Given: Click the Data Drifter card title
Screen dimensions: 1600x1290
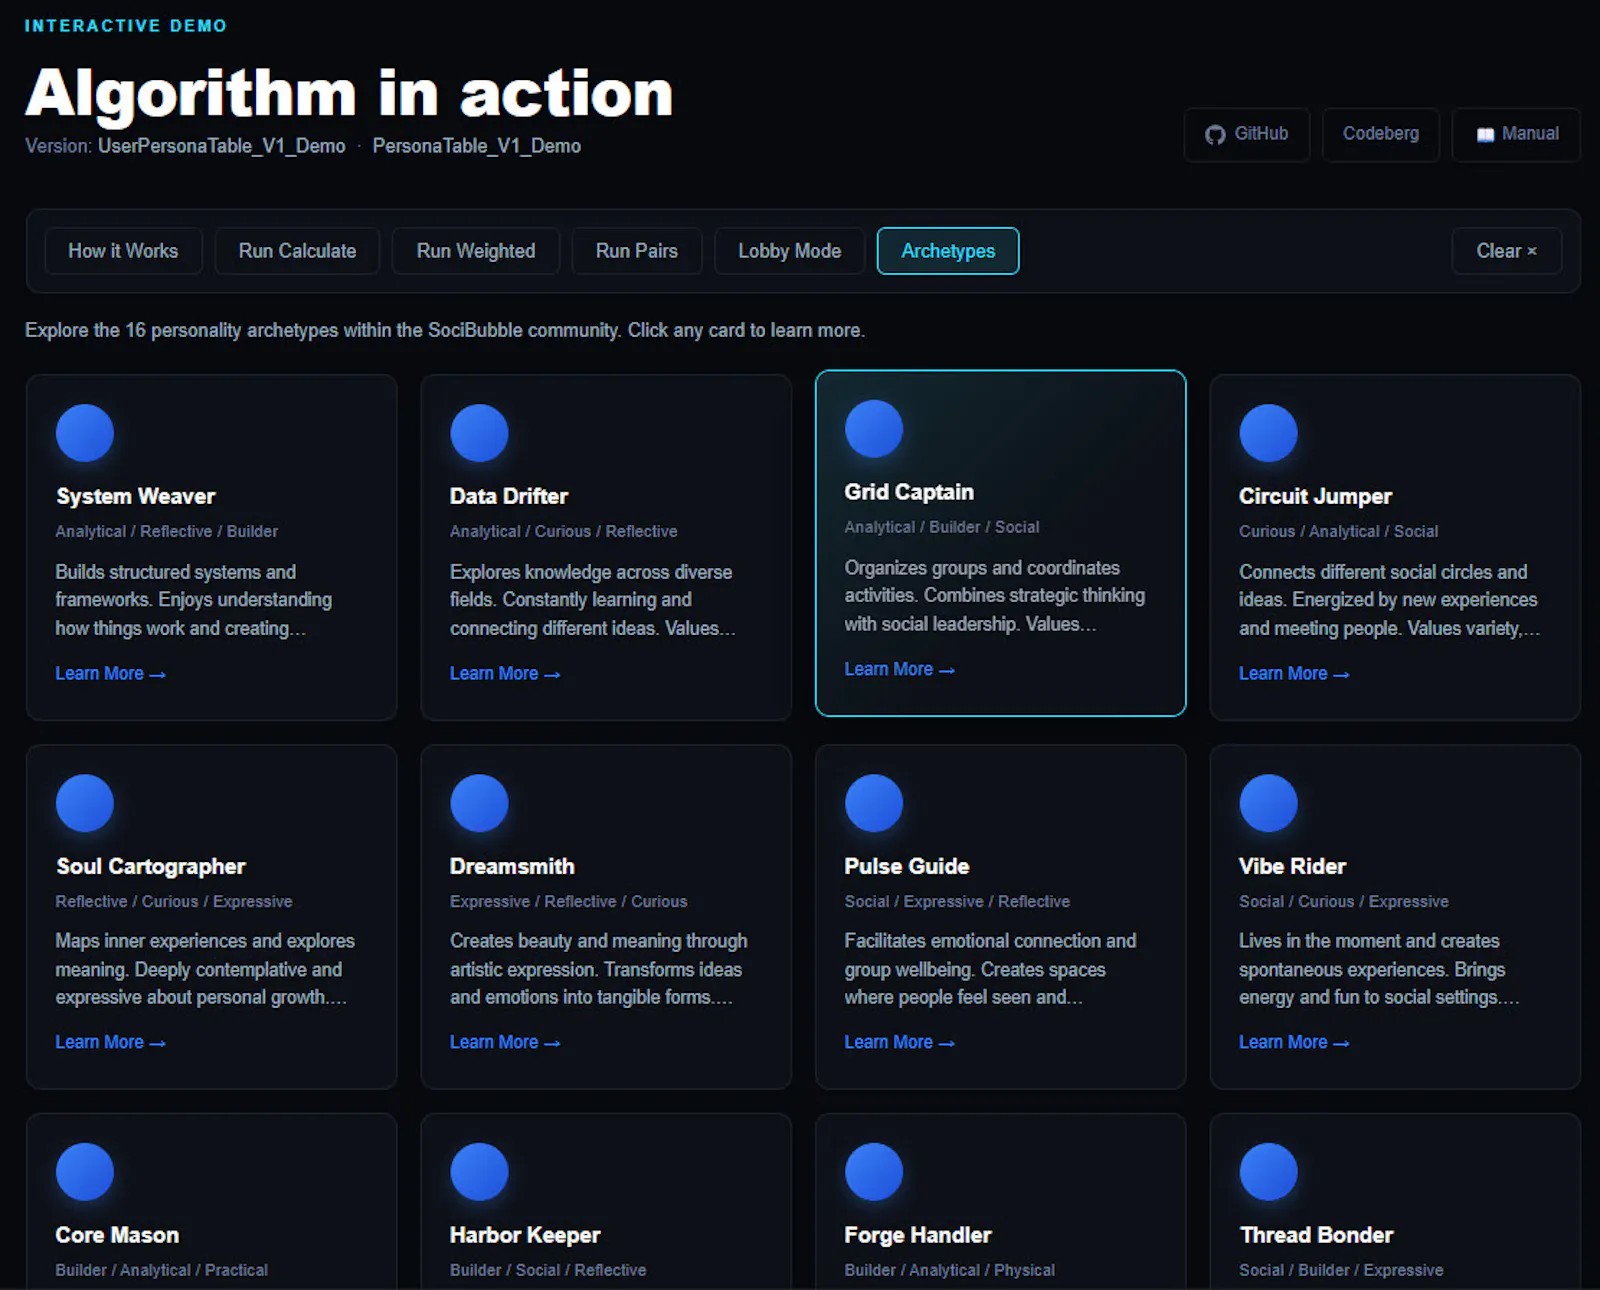Looking at the screenshot, I should (x=509, y=496).
